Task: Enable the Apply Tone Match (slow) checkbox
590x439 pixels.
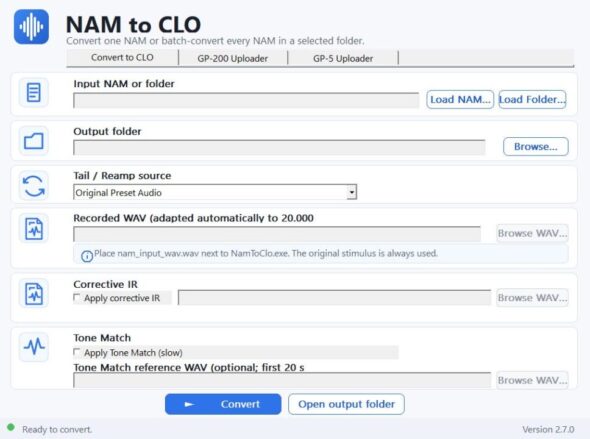Action: point(77,352)
